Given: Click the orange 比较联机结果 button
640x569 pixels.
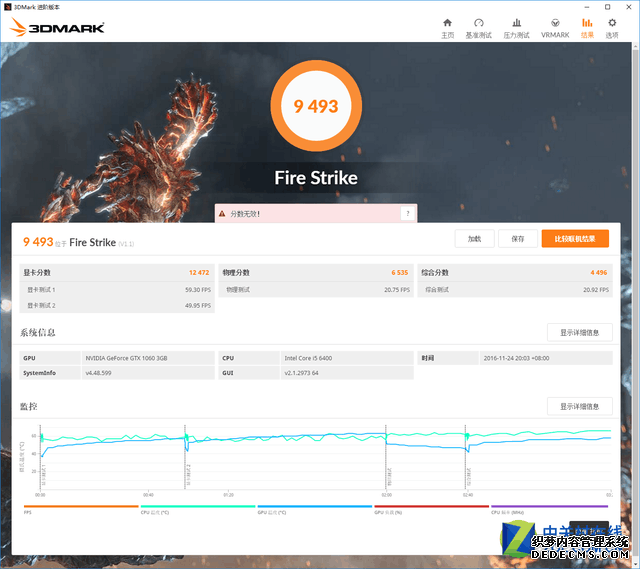Looking at the screenshot, I should tap(575, 239).
